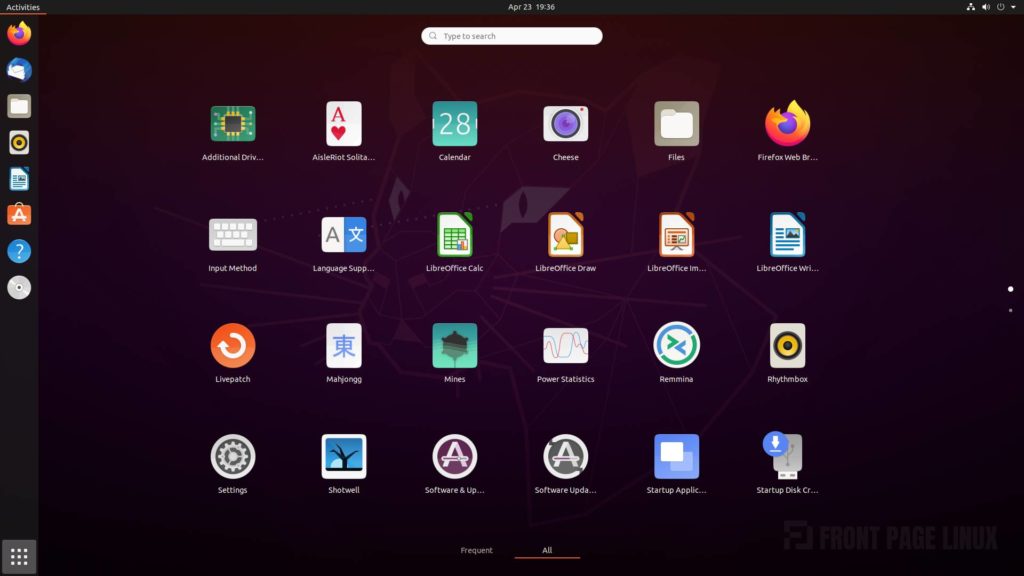The height and width of the screenshot is (576, 1024).
Task: Open Software & Updates
Action: click(x=455, y=457)
